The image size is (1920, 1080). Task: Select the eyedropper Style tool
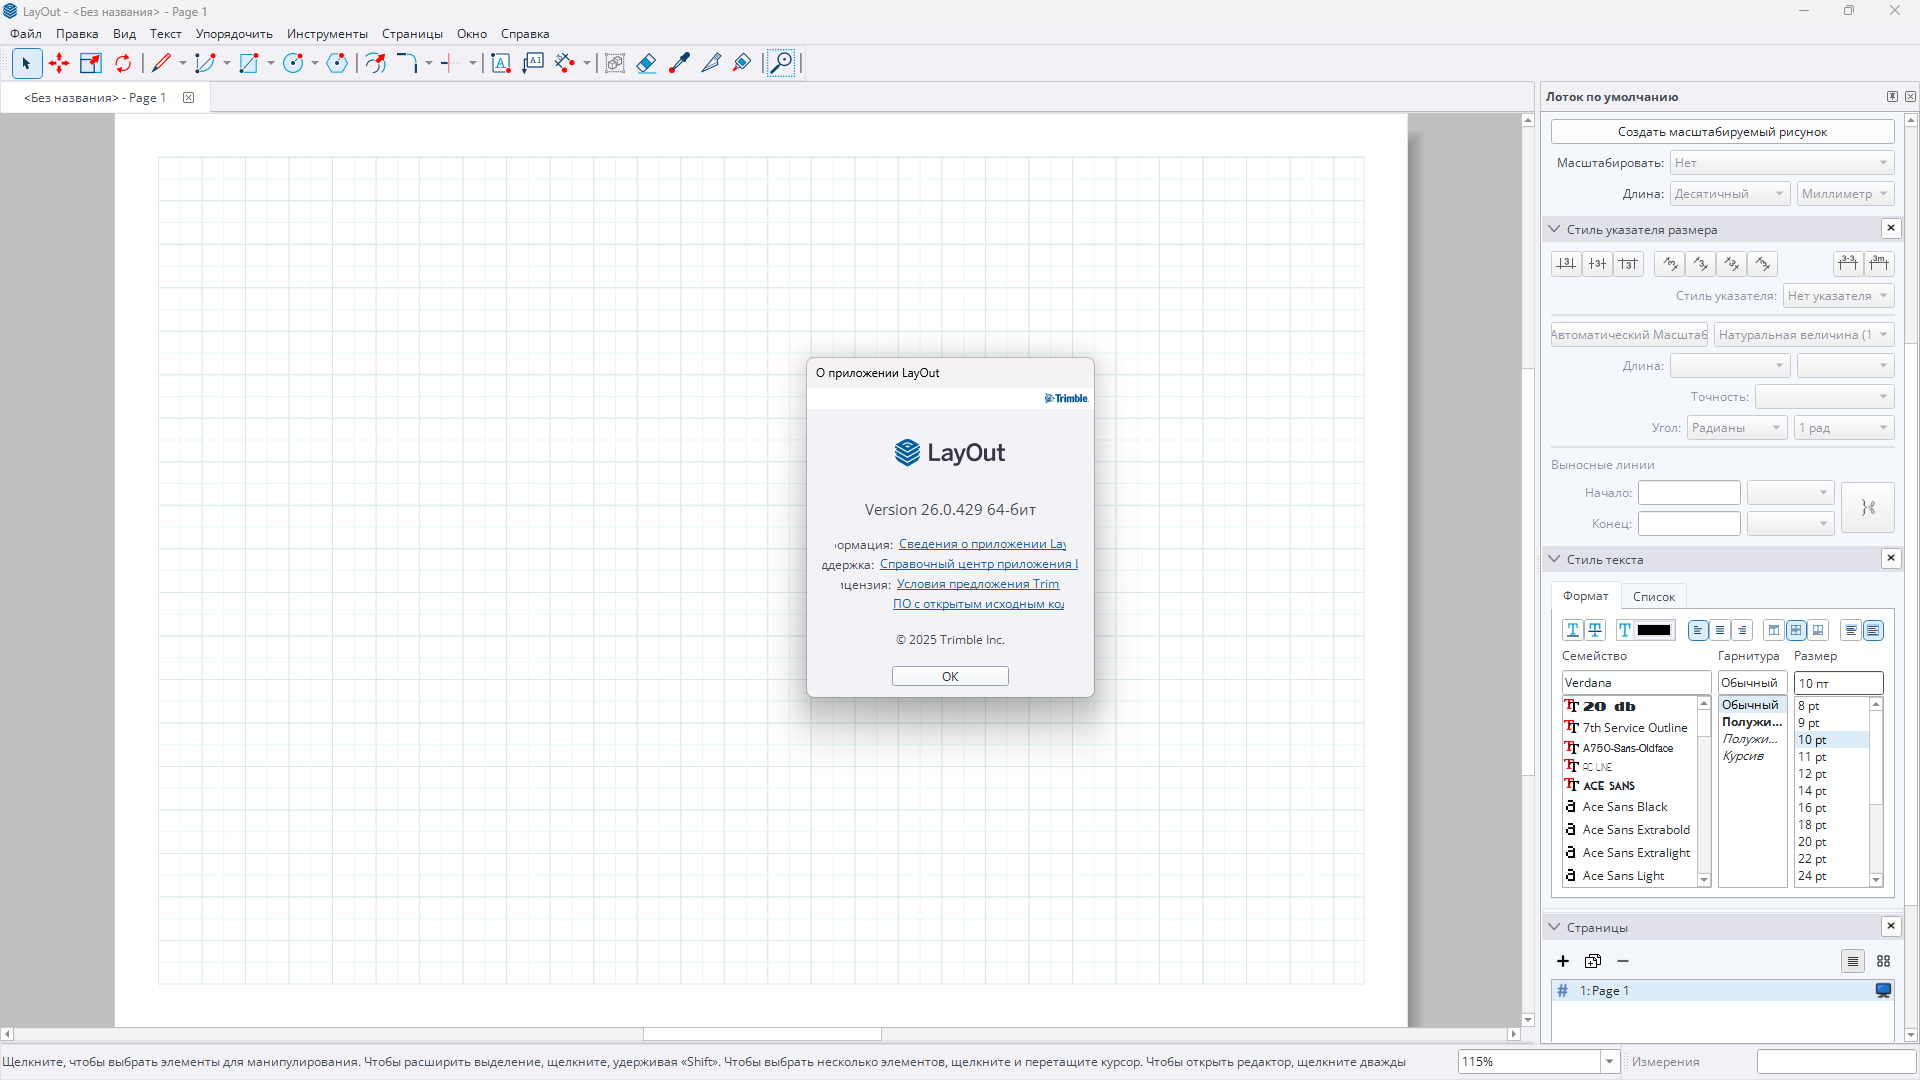[x=679, y=63]
